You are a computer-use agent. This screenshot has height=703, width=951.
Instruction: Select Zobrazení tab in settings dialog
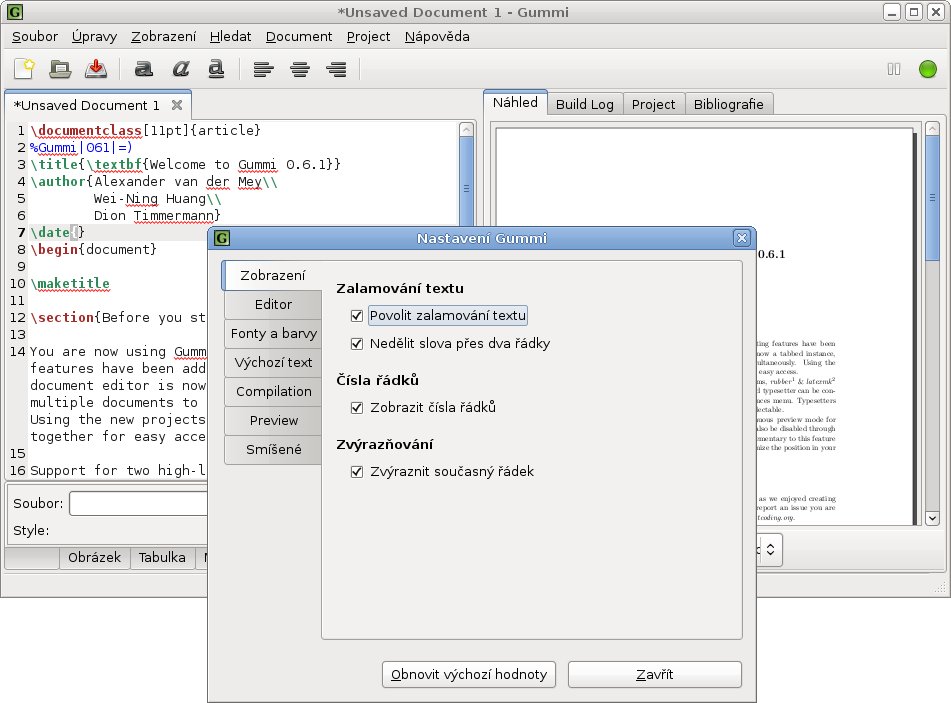[272, 275]
